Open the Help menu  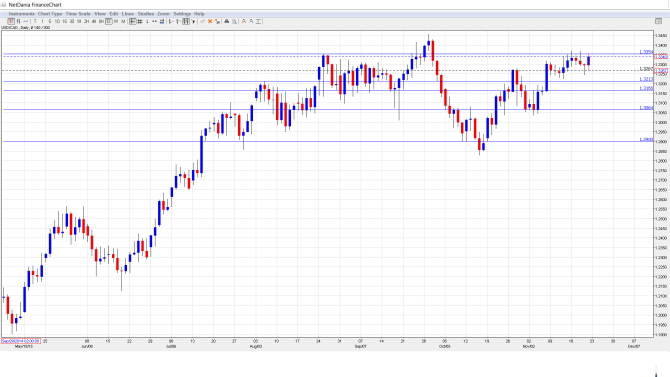(x=199, y=14)
